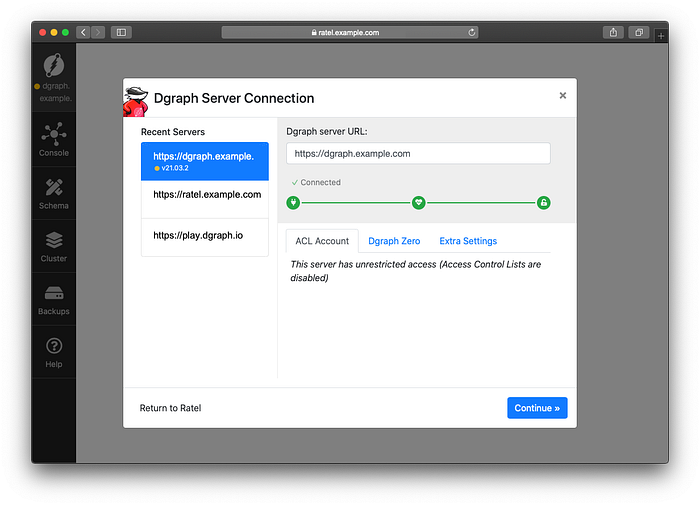Open a new Safari tab

tap(661, 36)
